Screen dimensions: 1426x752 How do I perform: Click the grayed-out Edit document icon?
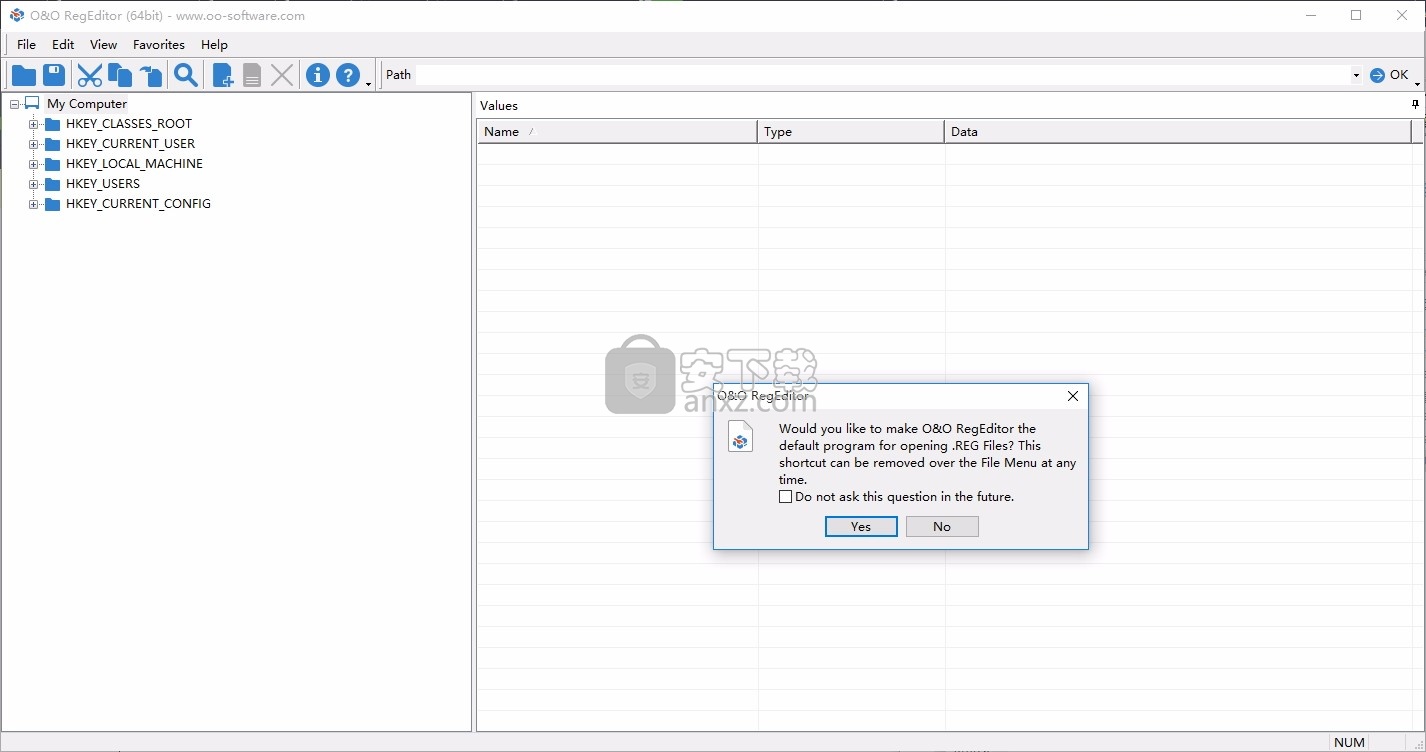pyautogui.click(x=252, y=75)
